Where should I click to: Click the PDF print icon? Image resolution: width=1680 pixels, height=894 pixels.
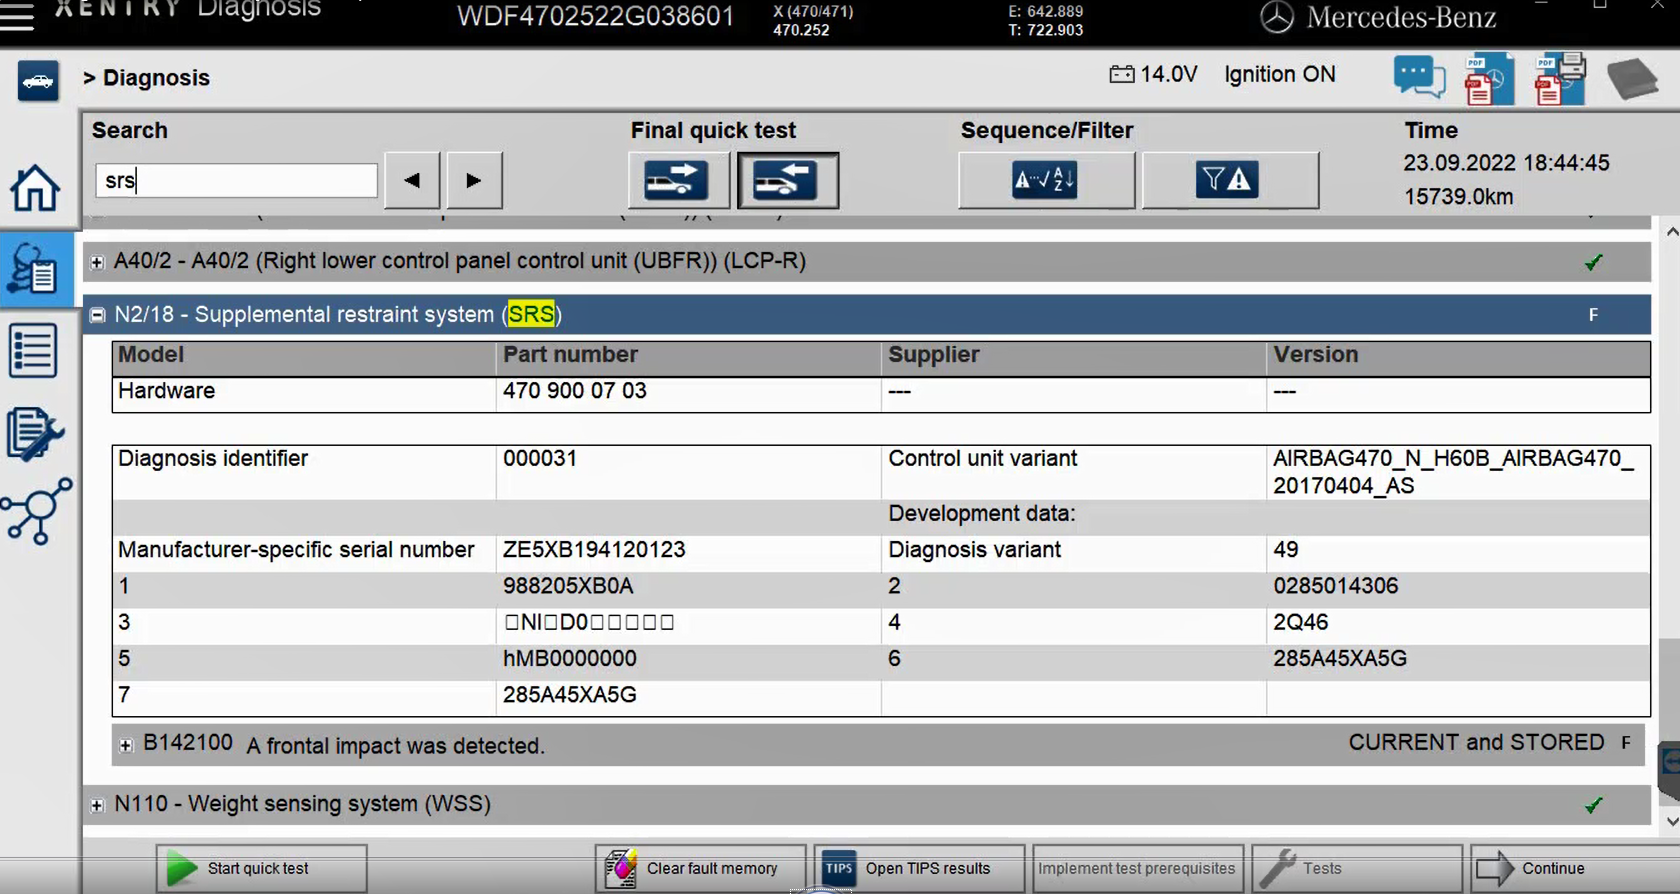[x=1560, y=79]
